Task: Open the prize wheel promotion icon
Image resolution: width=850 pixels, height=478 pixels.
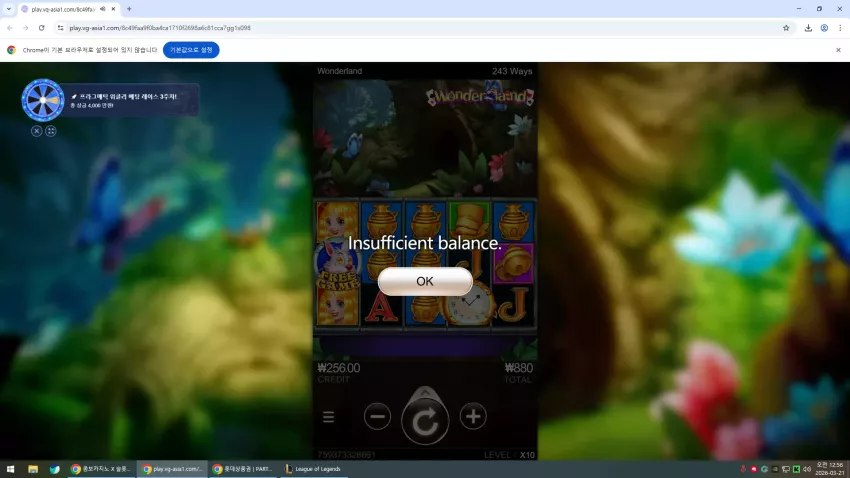Action: click(x=43, y=100)
